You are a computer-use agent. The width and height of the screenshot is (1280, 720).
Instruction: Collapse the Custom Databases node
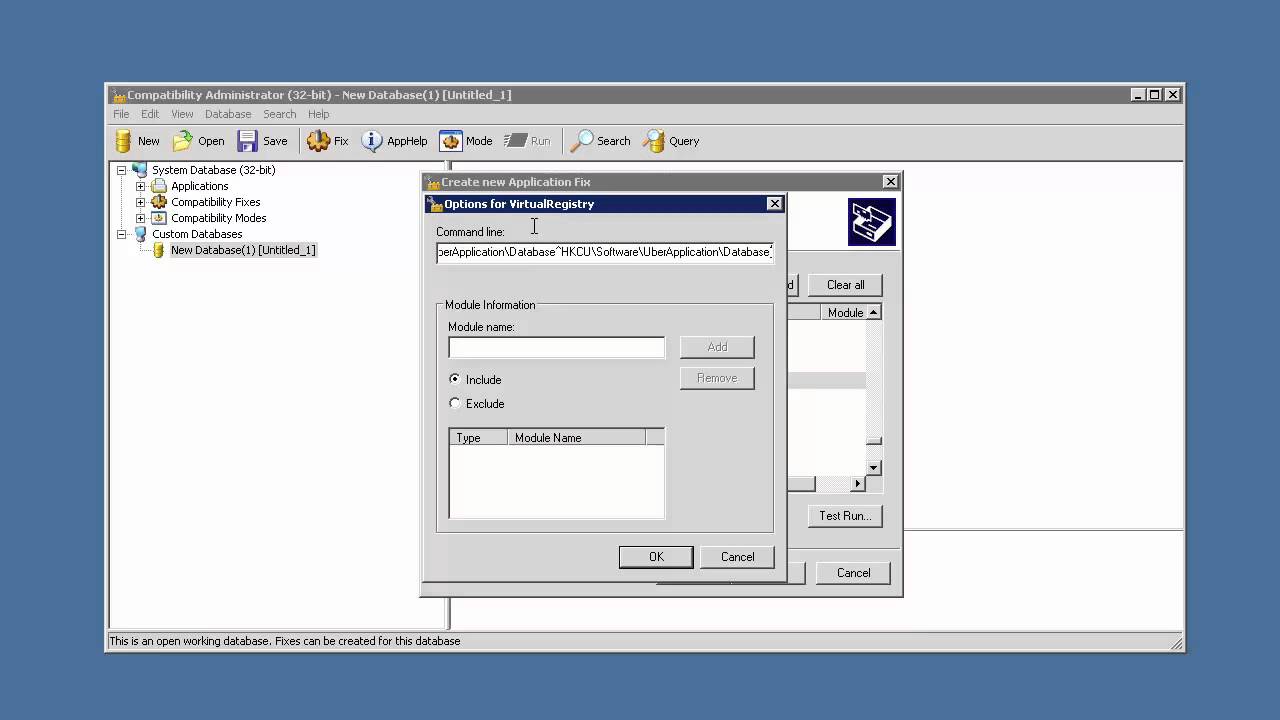(122, 234)
